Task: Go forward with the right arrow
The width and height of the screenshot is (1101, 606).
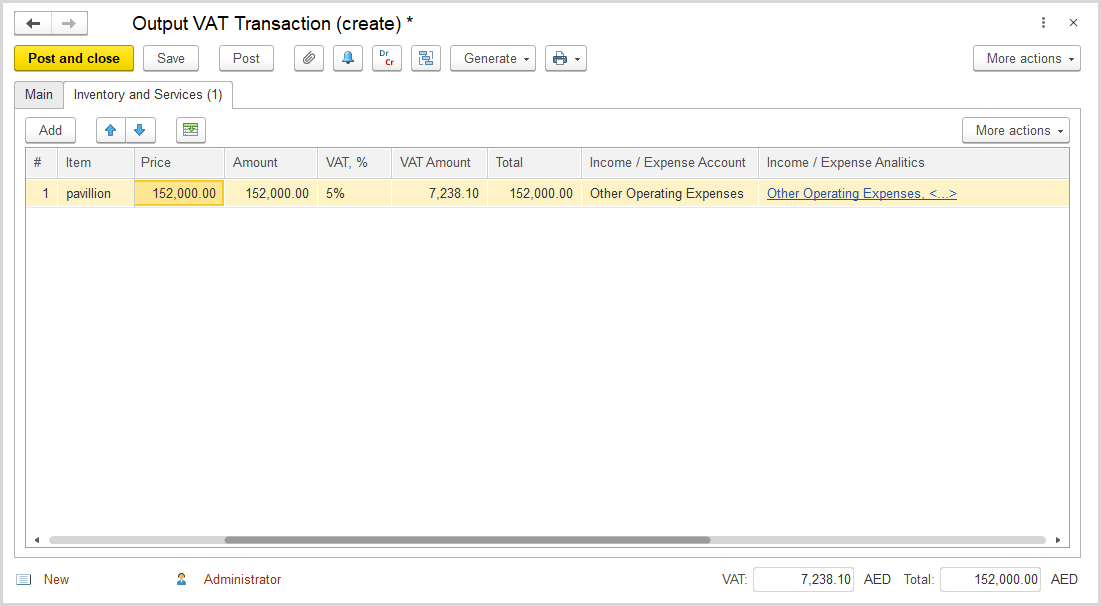Action: pyautogui.click(x=69, y=23)
